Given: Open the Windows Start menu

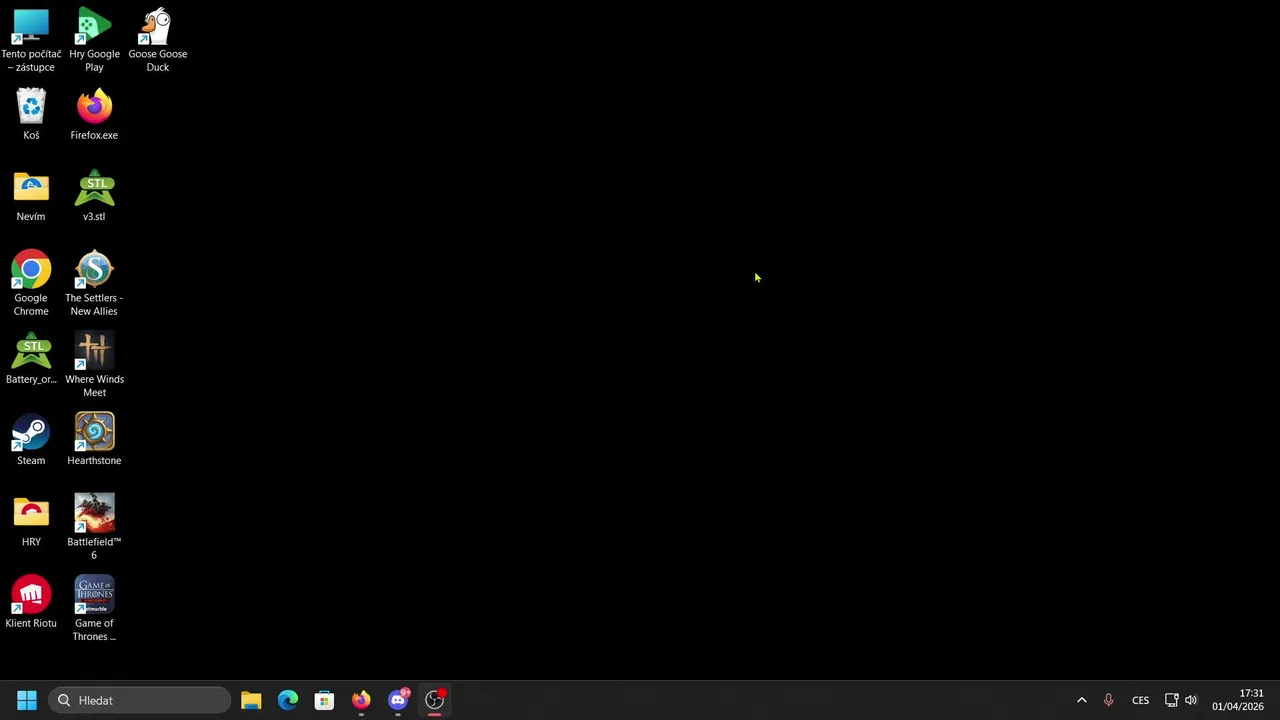Looking at the screenshot, I should click(x=27, y=700).
